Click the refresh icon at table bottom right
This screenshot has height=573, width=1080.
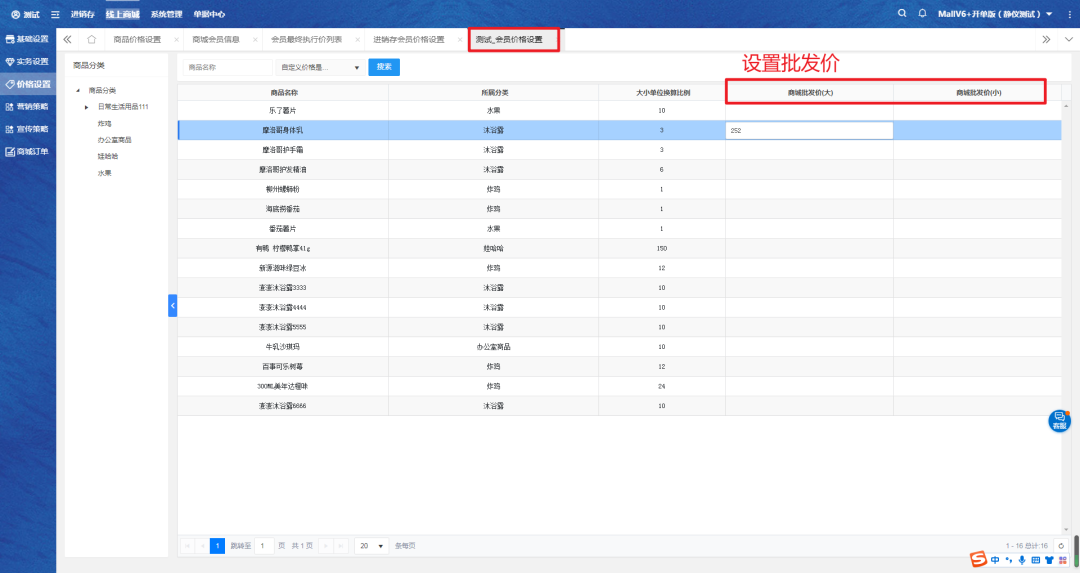(1060, 546)
